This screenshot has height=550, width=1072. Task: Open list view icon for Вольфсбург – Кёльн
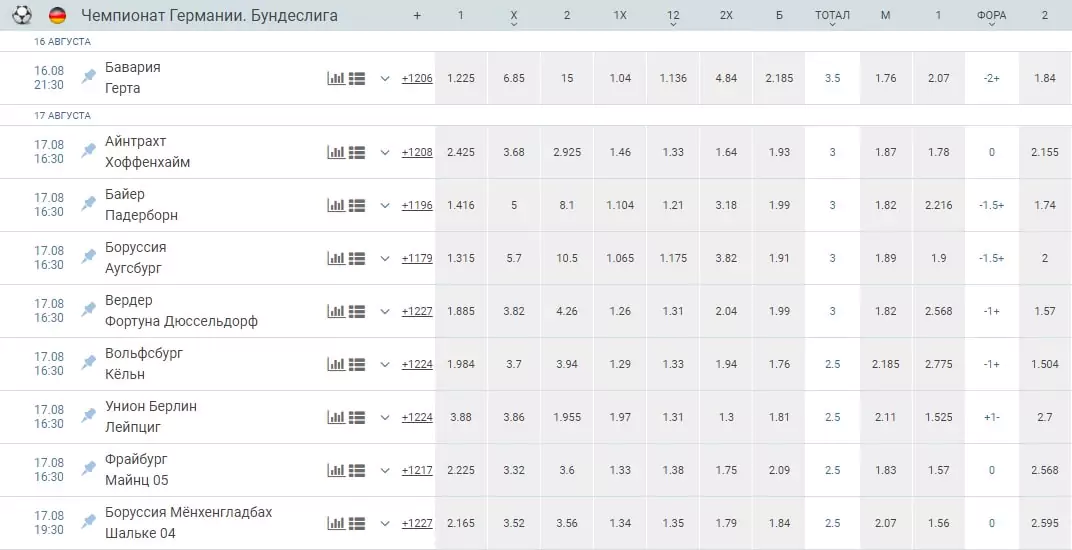coord(356,364)
